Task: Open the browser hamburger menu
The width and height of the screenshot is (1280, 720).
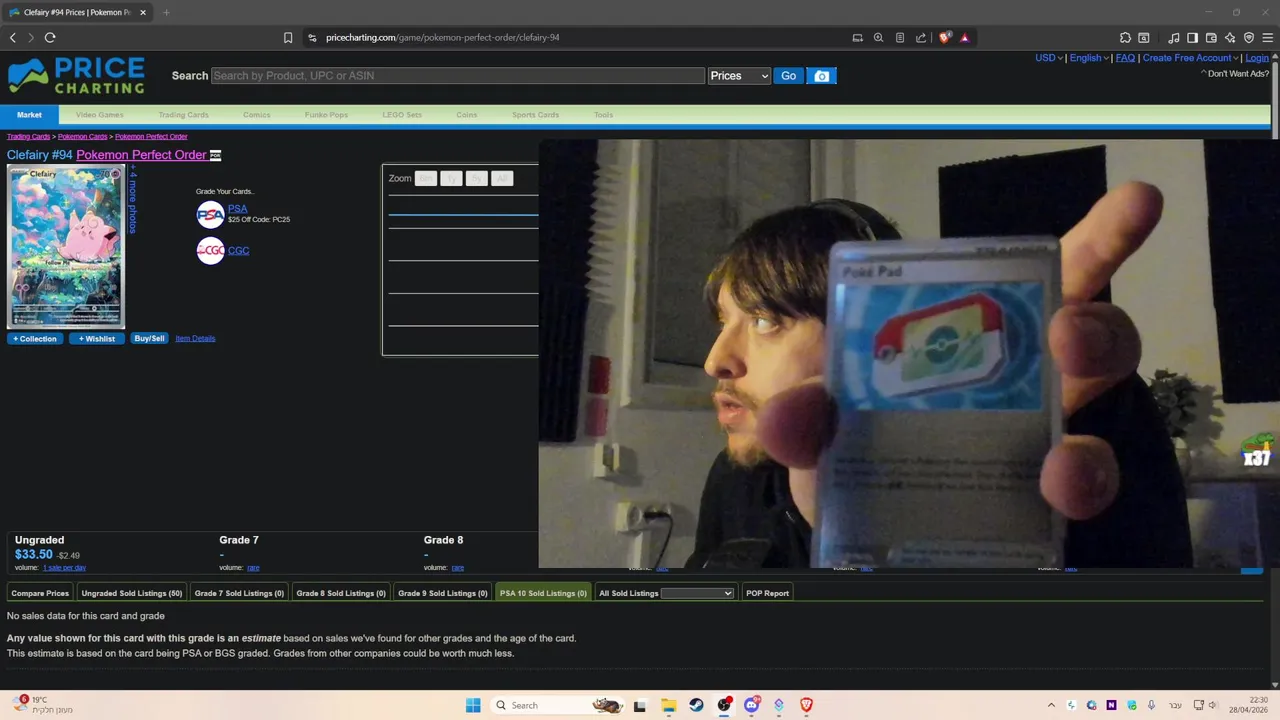Action: (x=1268, y=37)
